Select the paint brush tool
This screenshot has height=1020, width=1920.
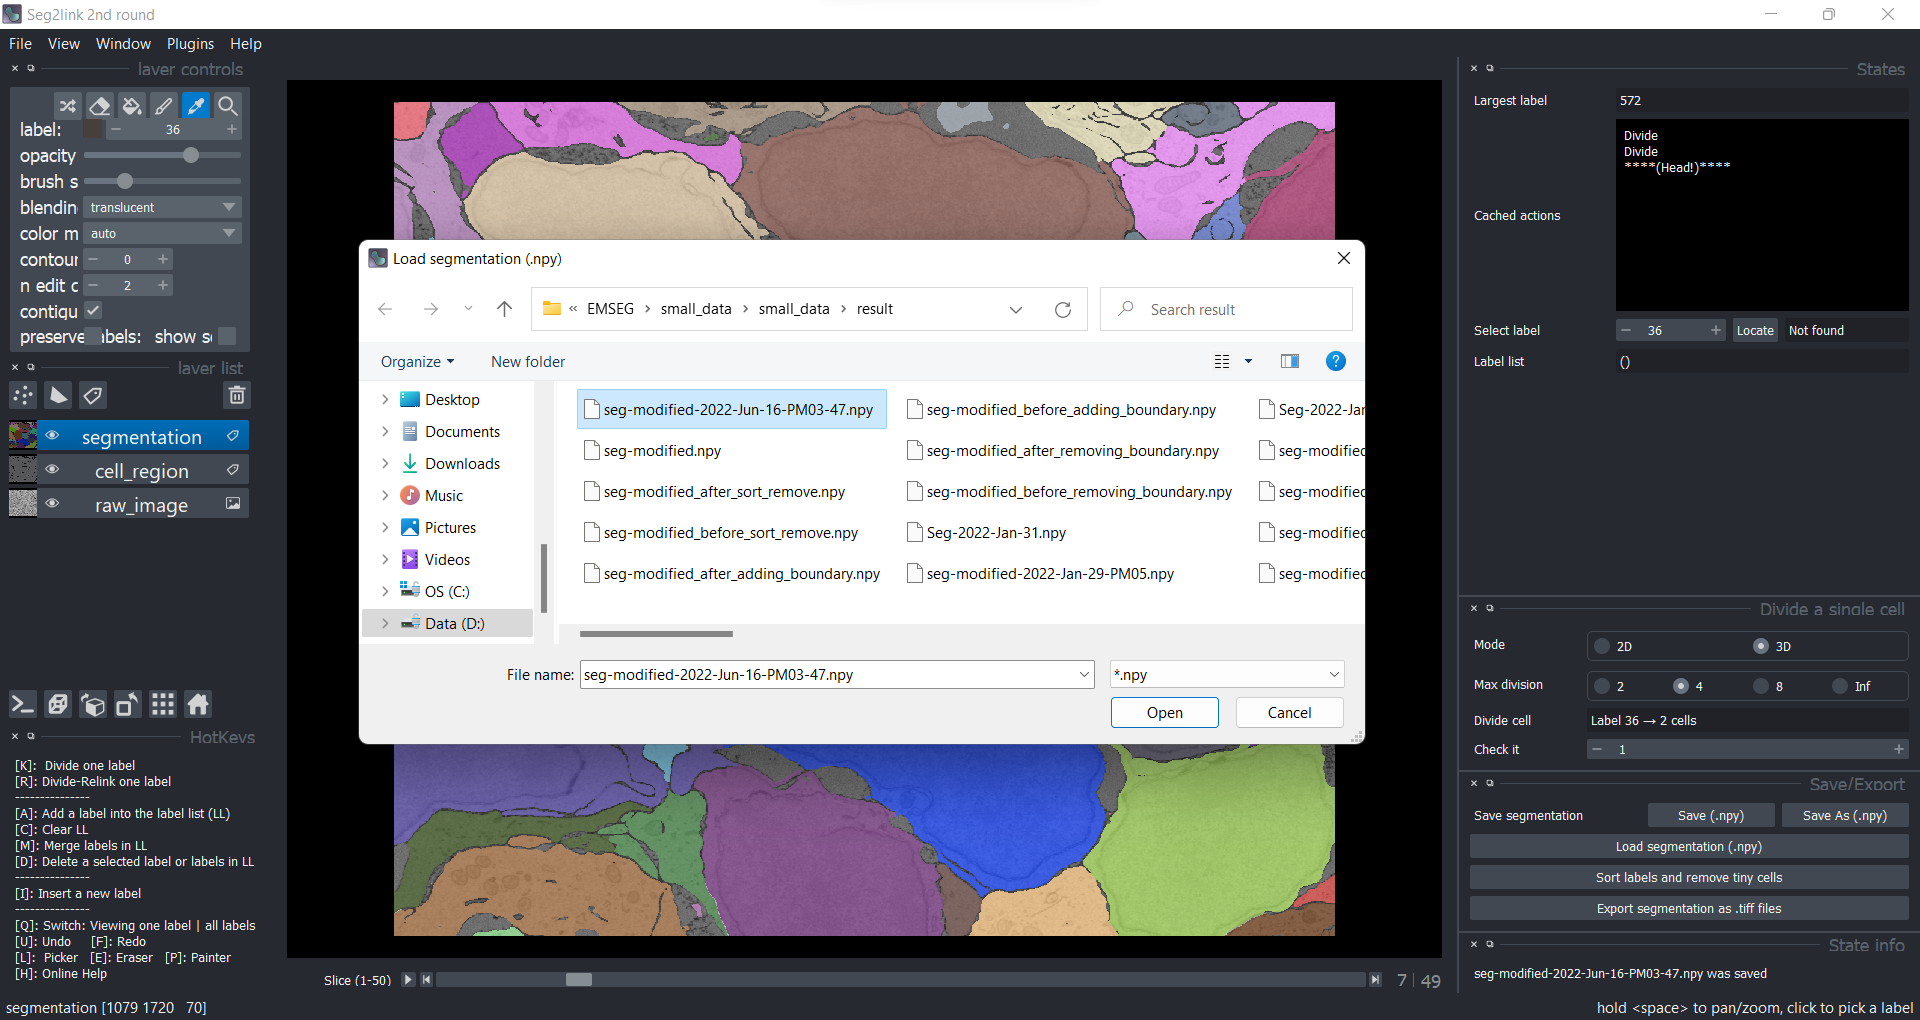pos(164,105)
